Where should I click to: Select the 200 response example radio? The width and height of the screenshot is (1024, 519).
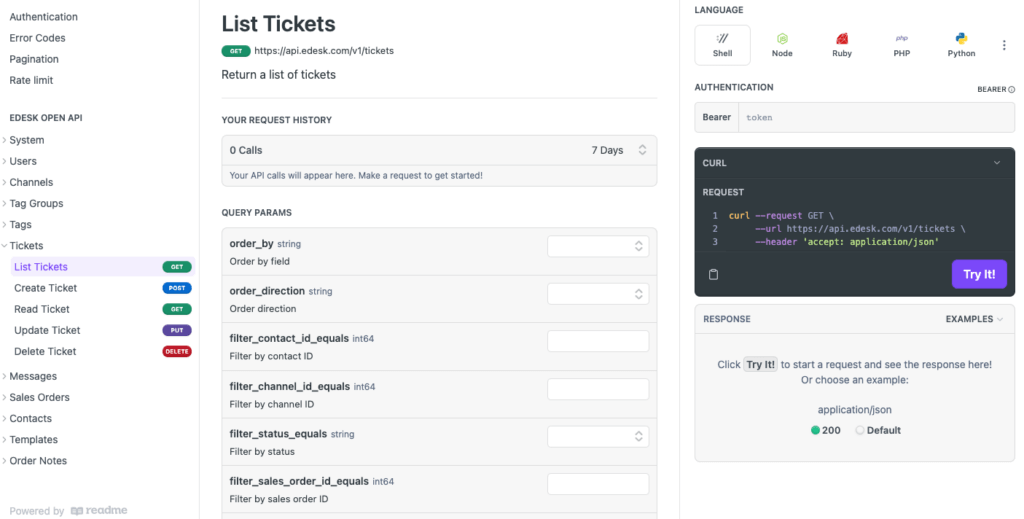coord(815,430)
